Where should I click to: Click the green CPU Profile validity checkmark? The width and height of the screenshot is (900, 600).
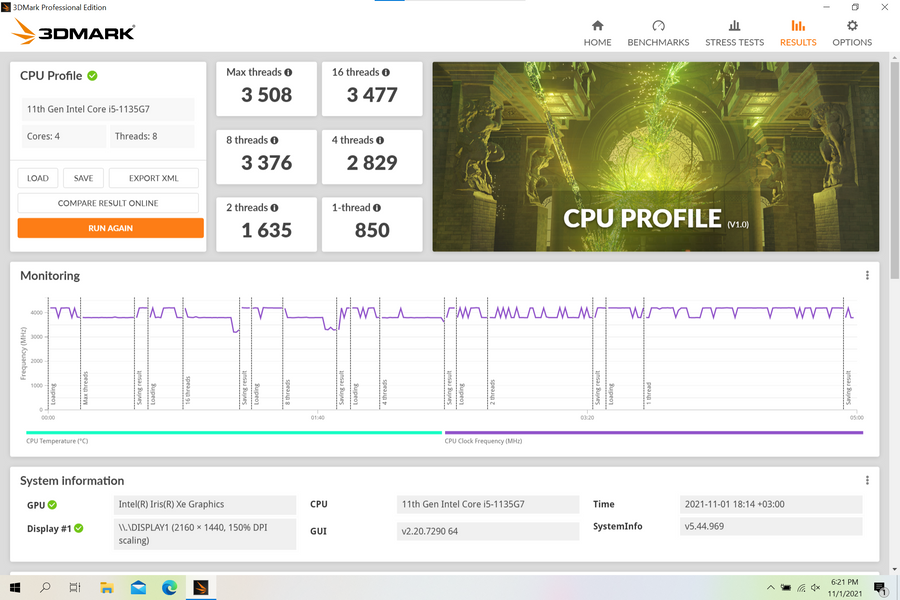coord(92,76)
